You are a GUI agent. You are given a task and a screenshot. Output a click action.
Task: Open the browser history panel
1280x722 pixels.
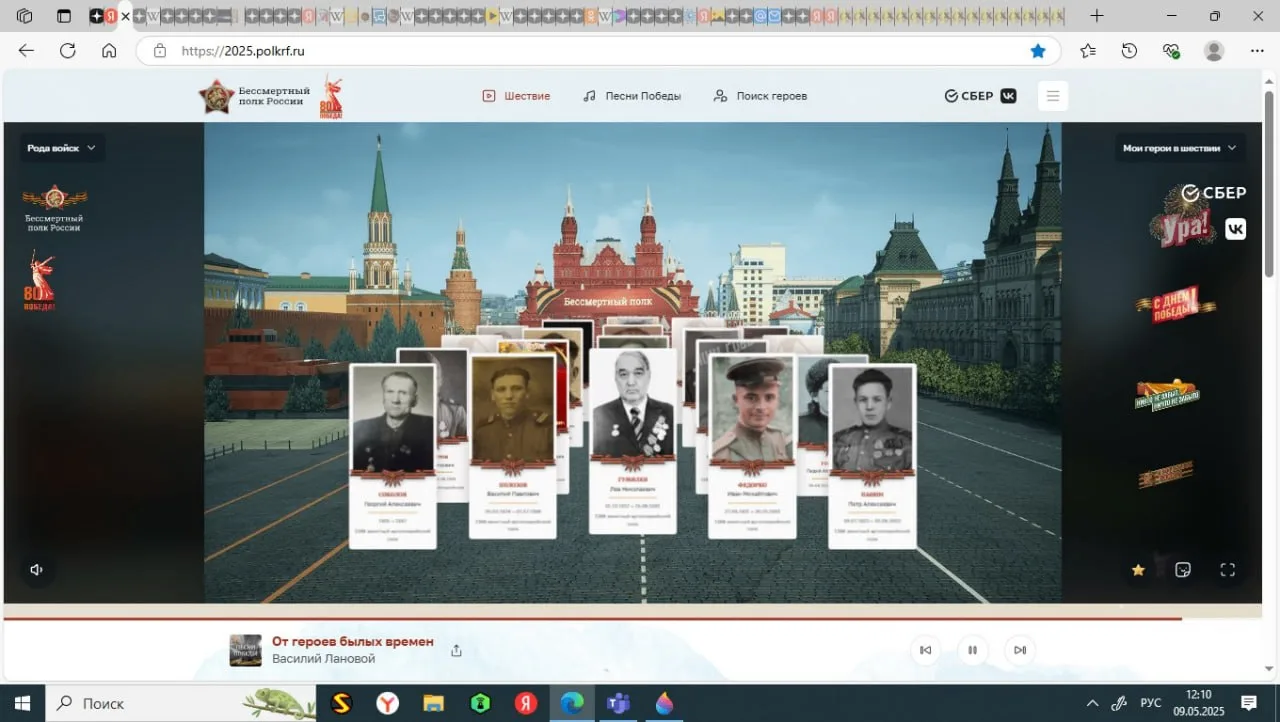[1129, 51]
